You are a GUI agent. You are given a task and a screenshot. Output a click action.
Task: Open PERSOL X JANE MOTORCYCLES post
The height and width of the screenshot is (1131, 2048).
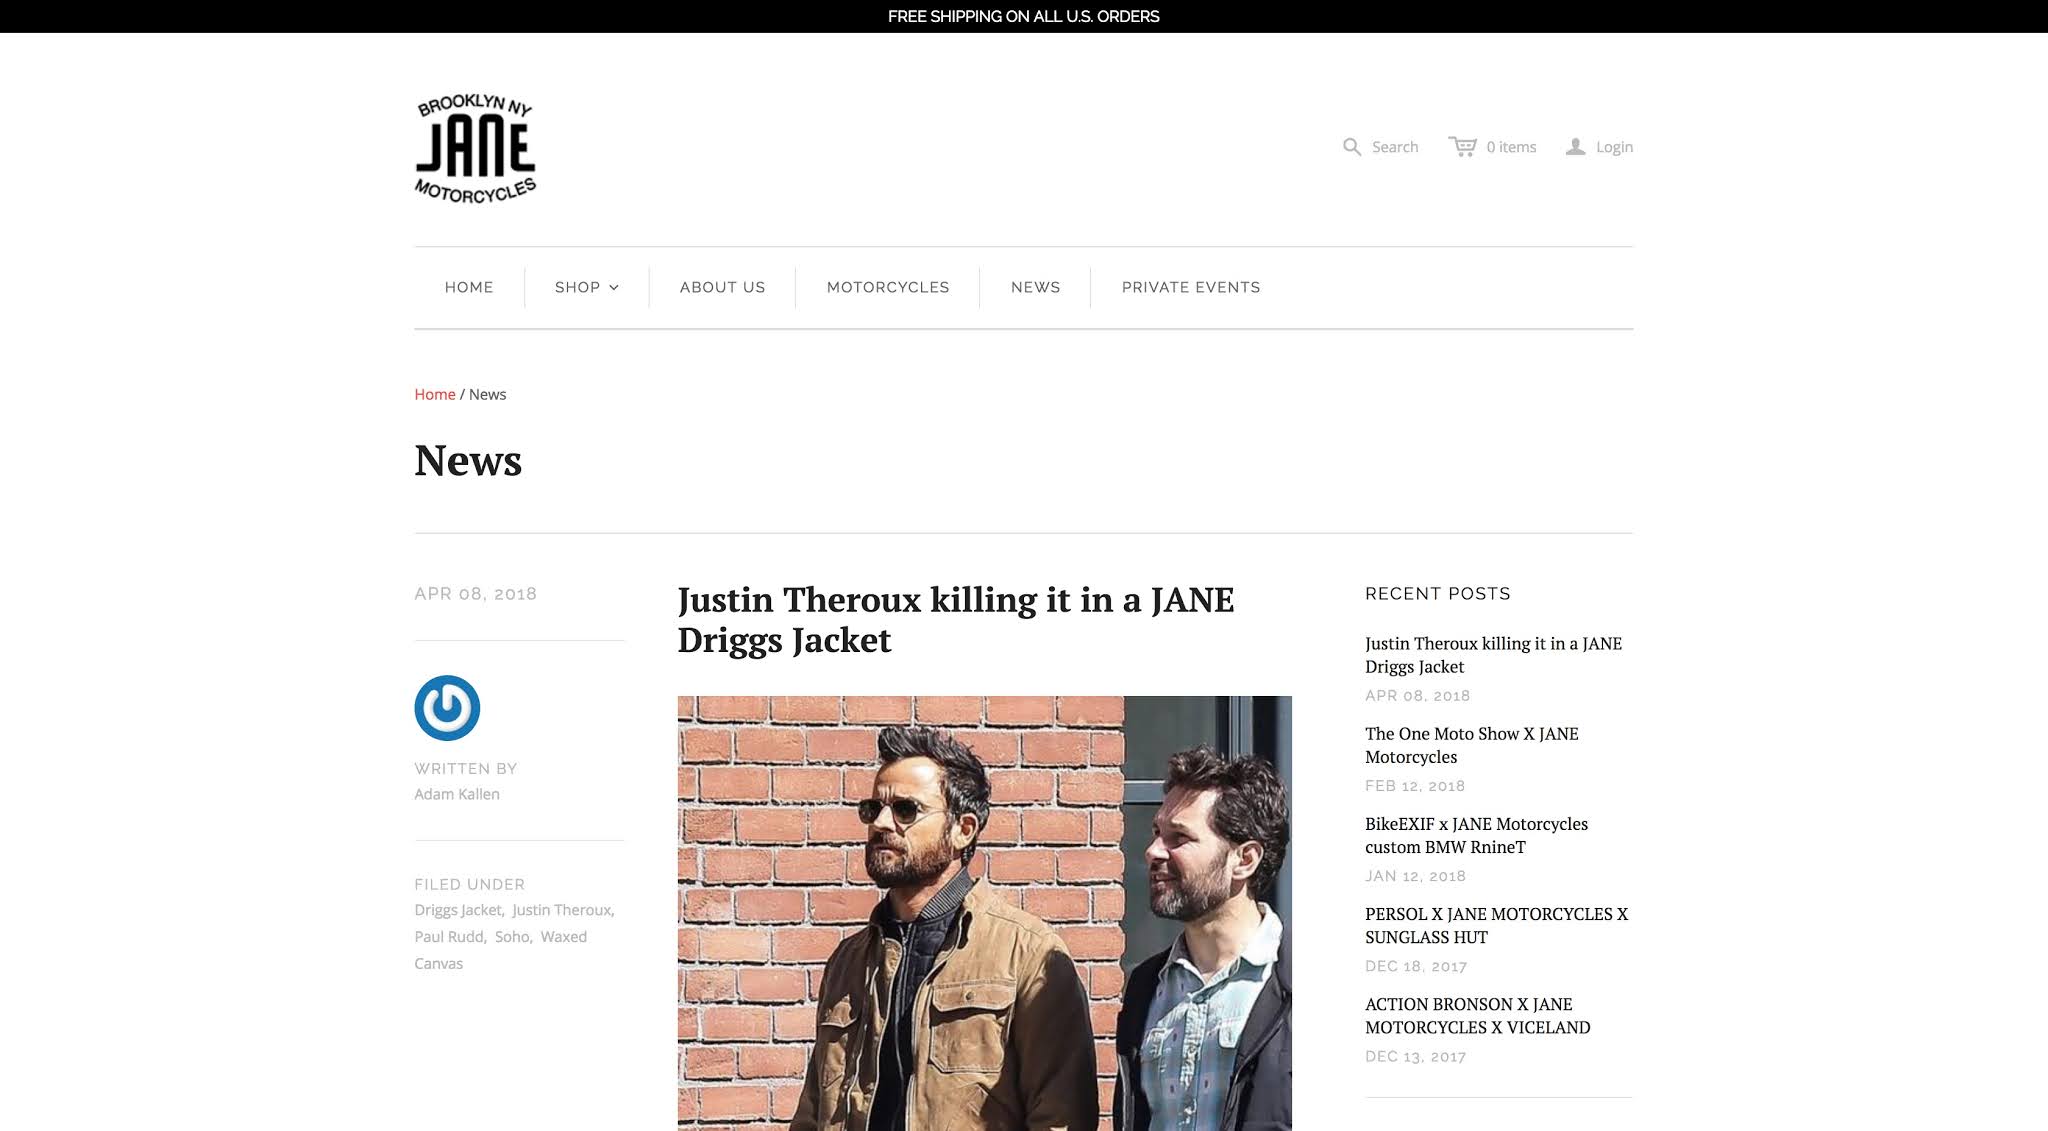coord(1495,925)
